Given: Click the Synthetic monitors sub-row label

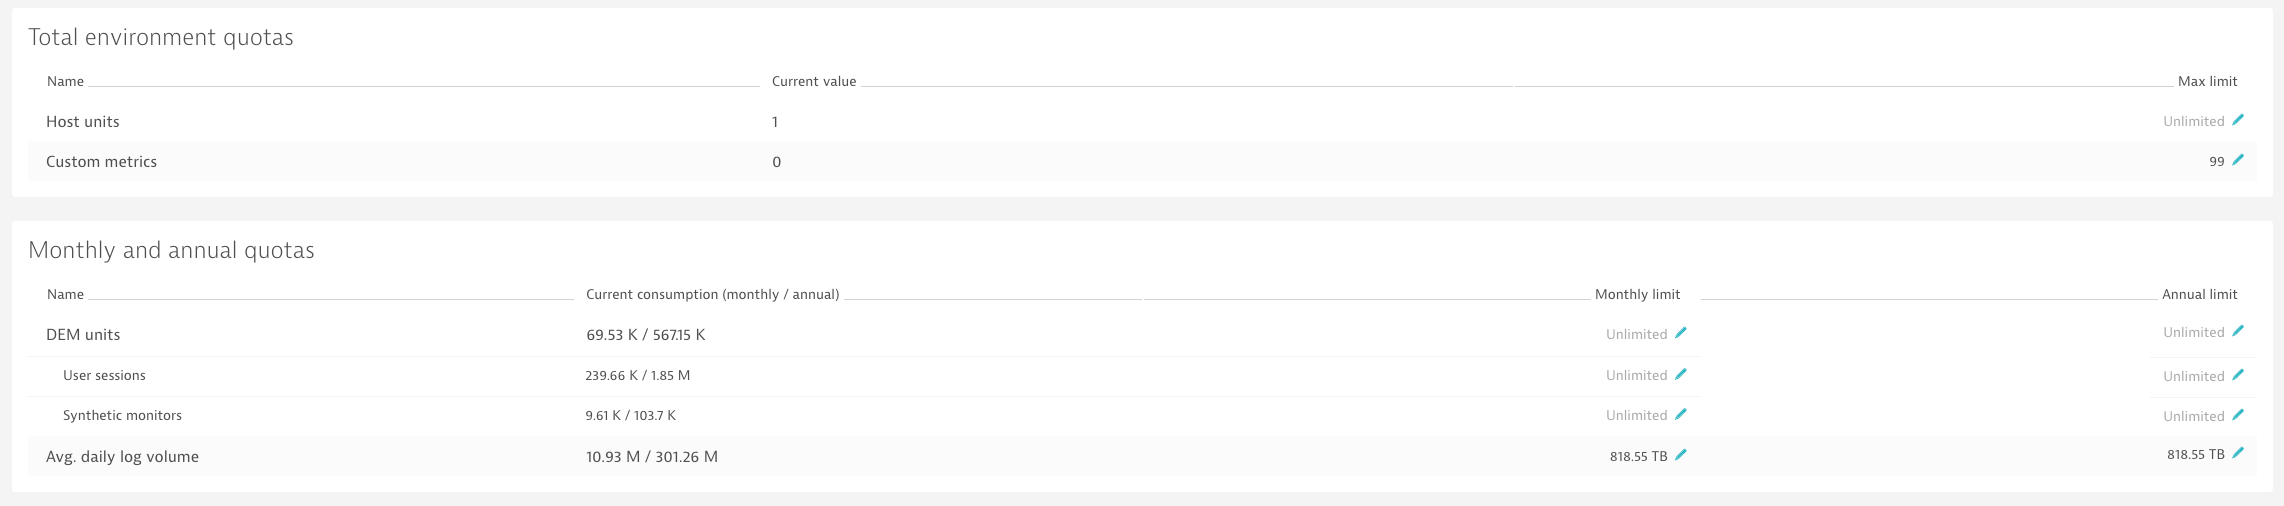Looking at the screenshot, I should (x=122, y=416).
